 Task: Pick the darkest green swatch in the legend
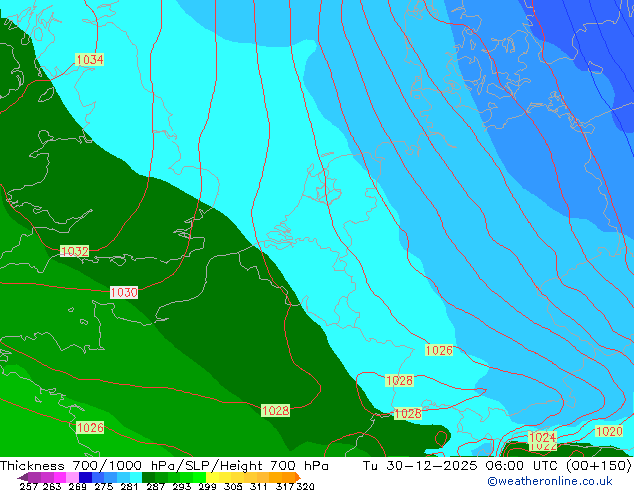point(148,477)
